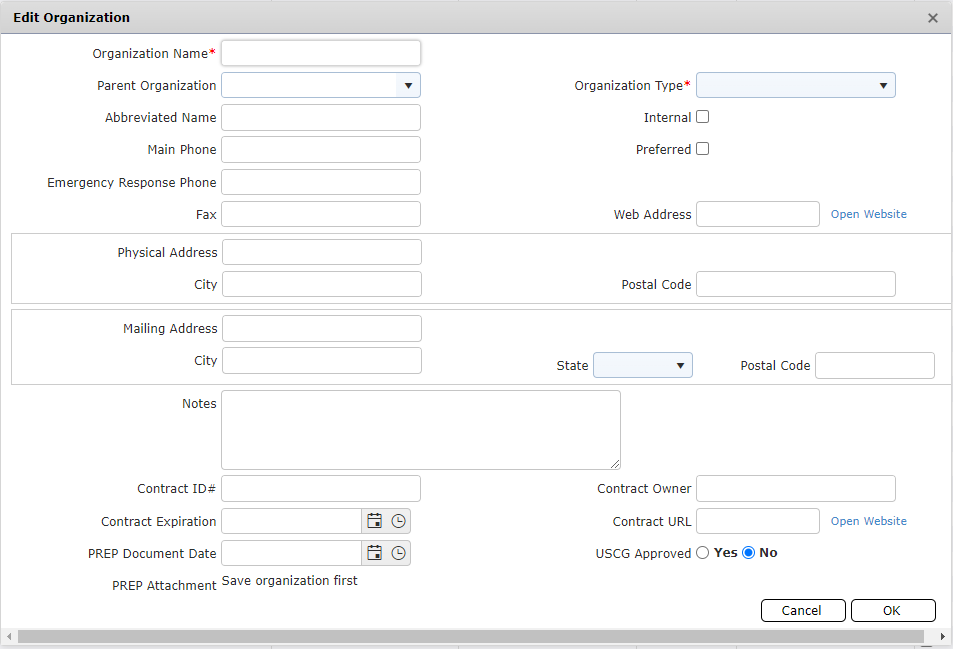Click the Contract Owner field
953x649 pixels.
pos(796,489)
